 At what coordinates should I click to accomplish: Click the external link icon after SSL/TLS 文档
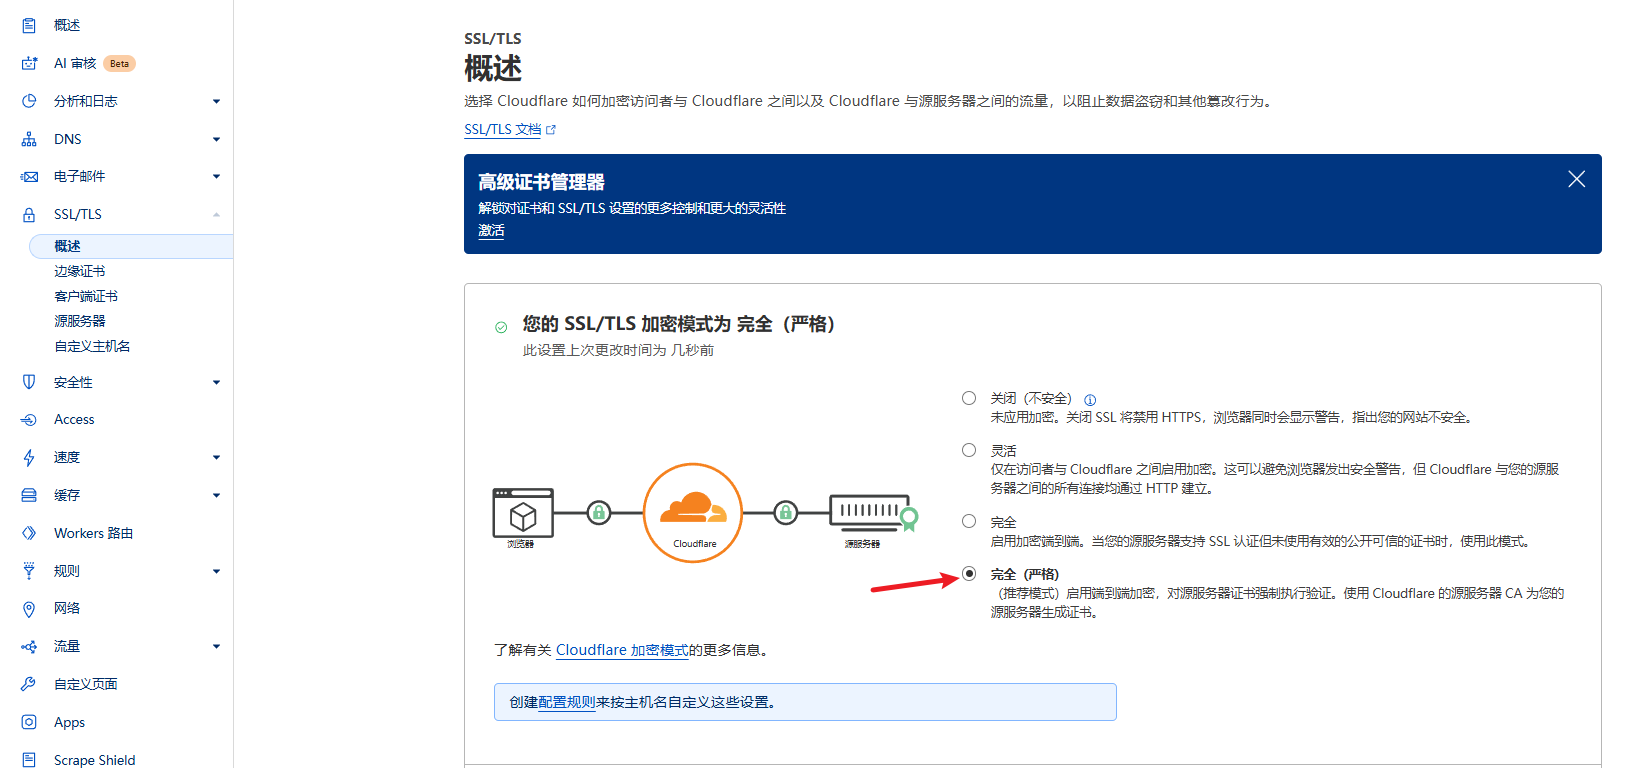coord(551,130)
